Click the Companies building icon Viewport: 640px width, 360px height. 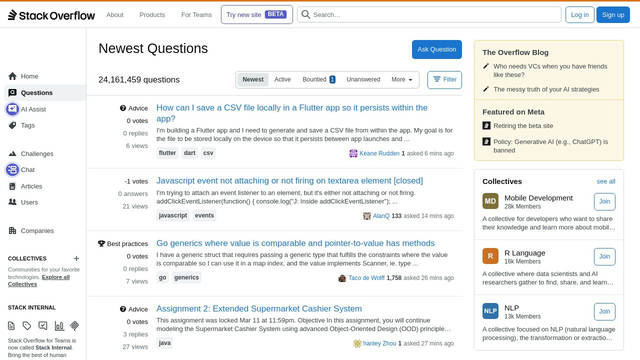click(13, 231)
